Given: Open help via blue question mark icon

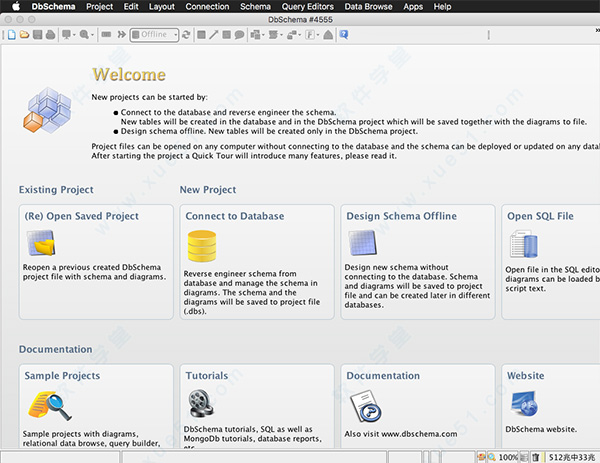Looking at the screenshot, I should (344, 35).
